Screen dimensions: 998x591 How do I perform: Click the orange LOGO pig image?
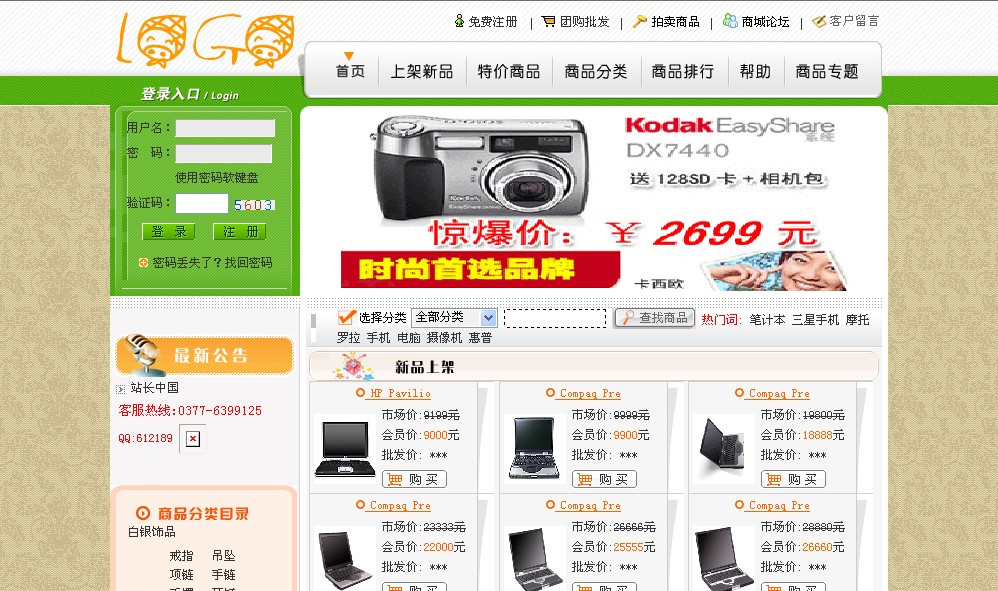point(206,40)
